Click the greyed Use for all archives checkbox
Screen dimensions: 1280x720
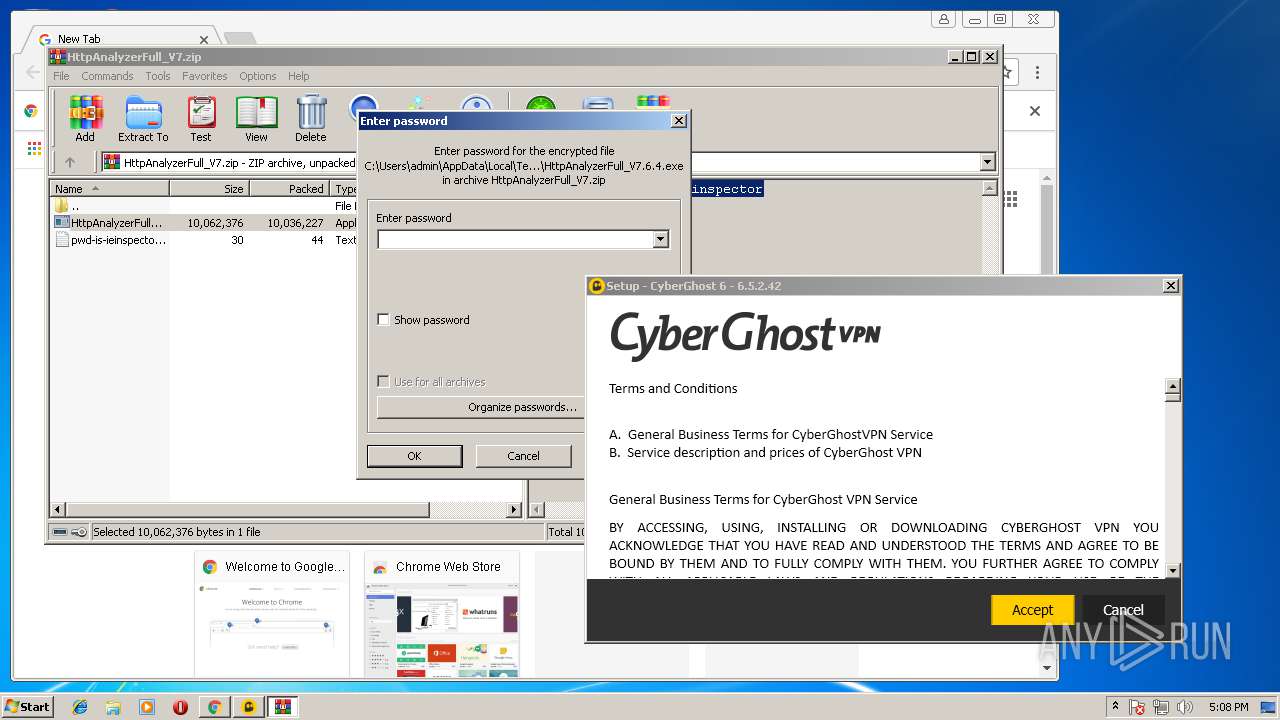pyautogui.click(x=383, y=382)
